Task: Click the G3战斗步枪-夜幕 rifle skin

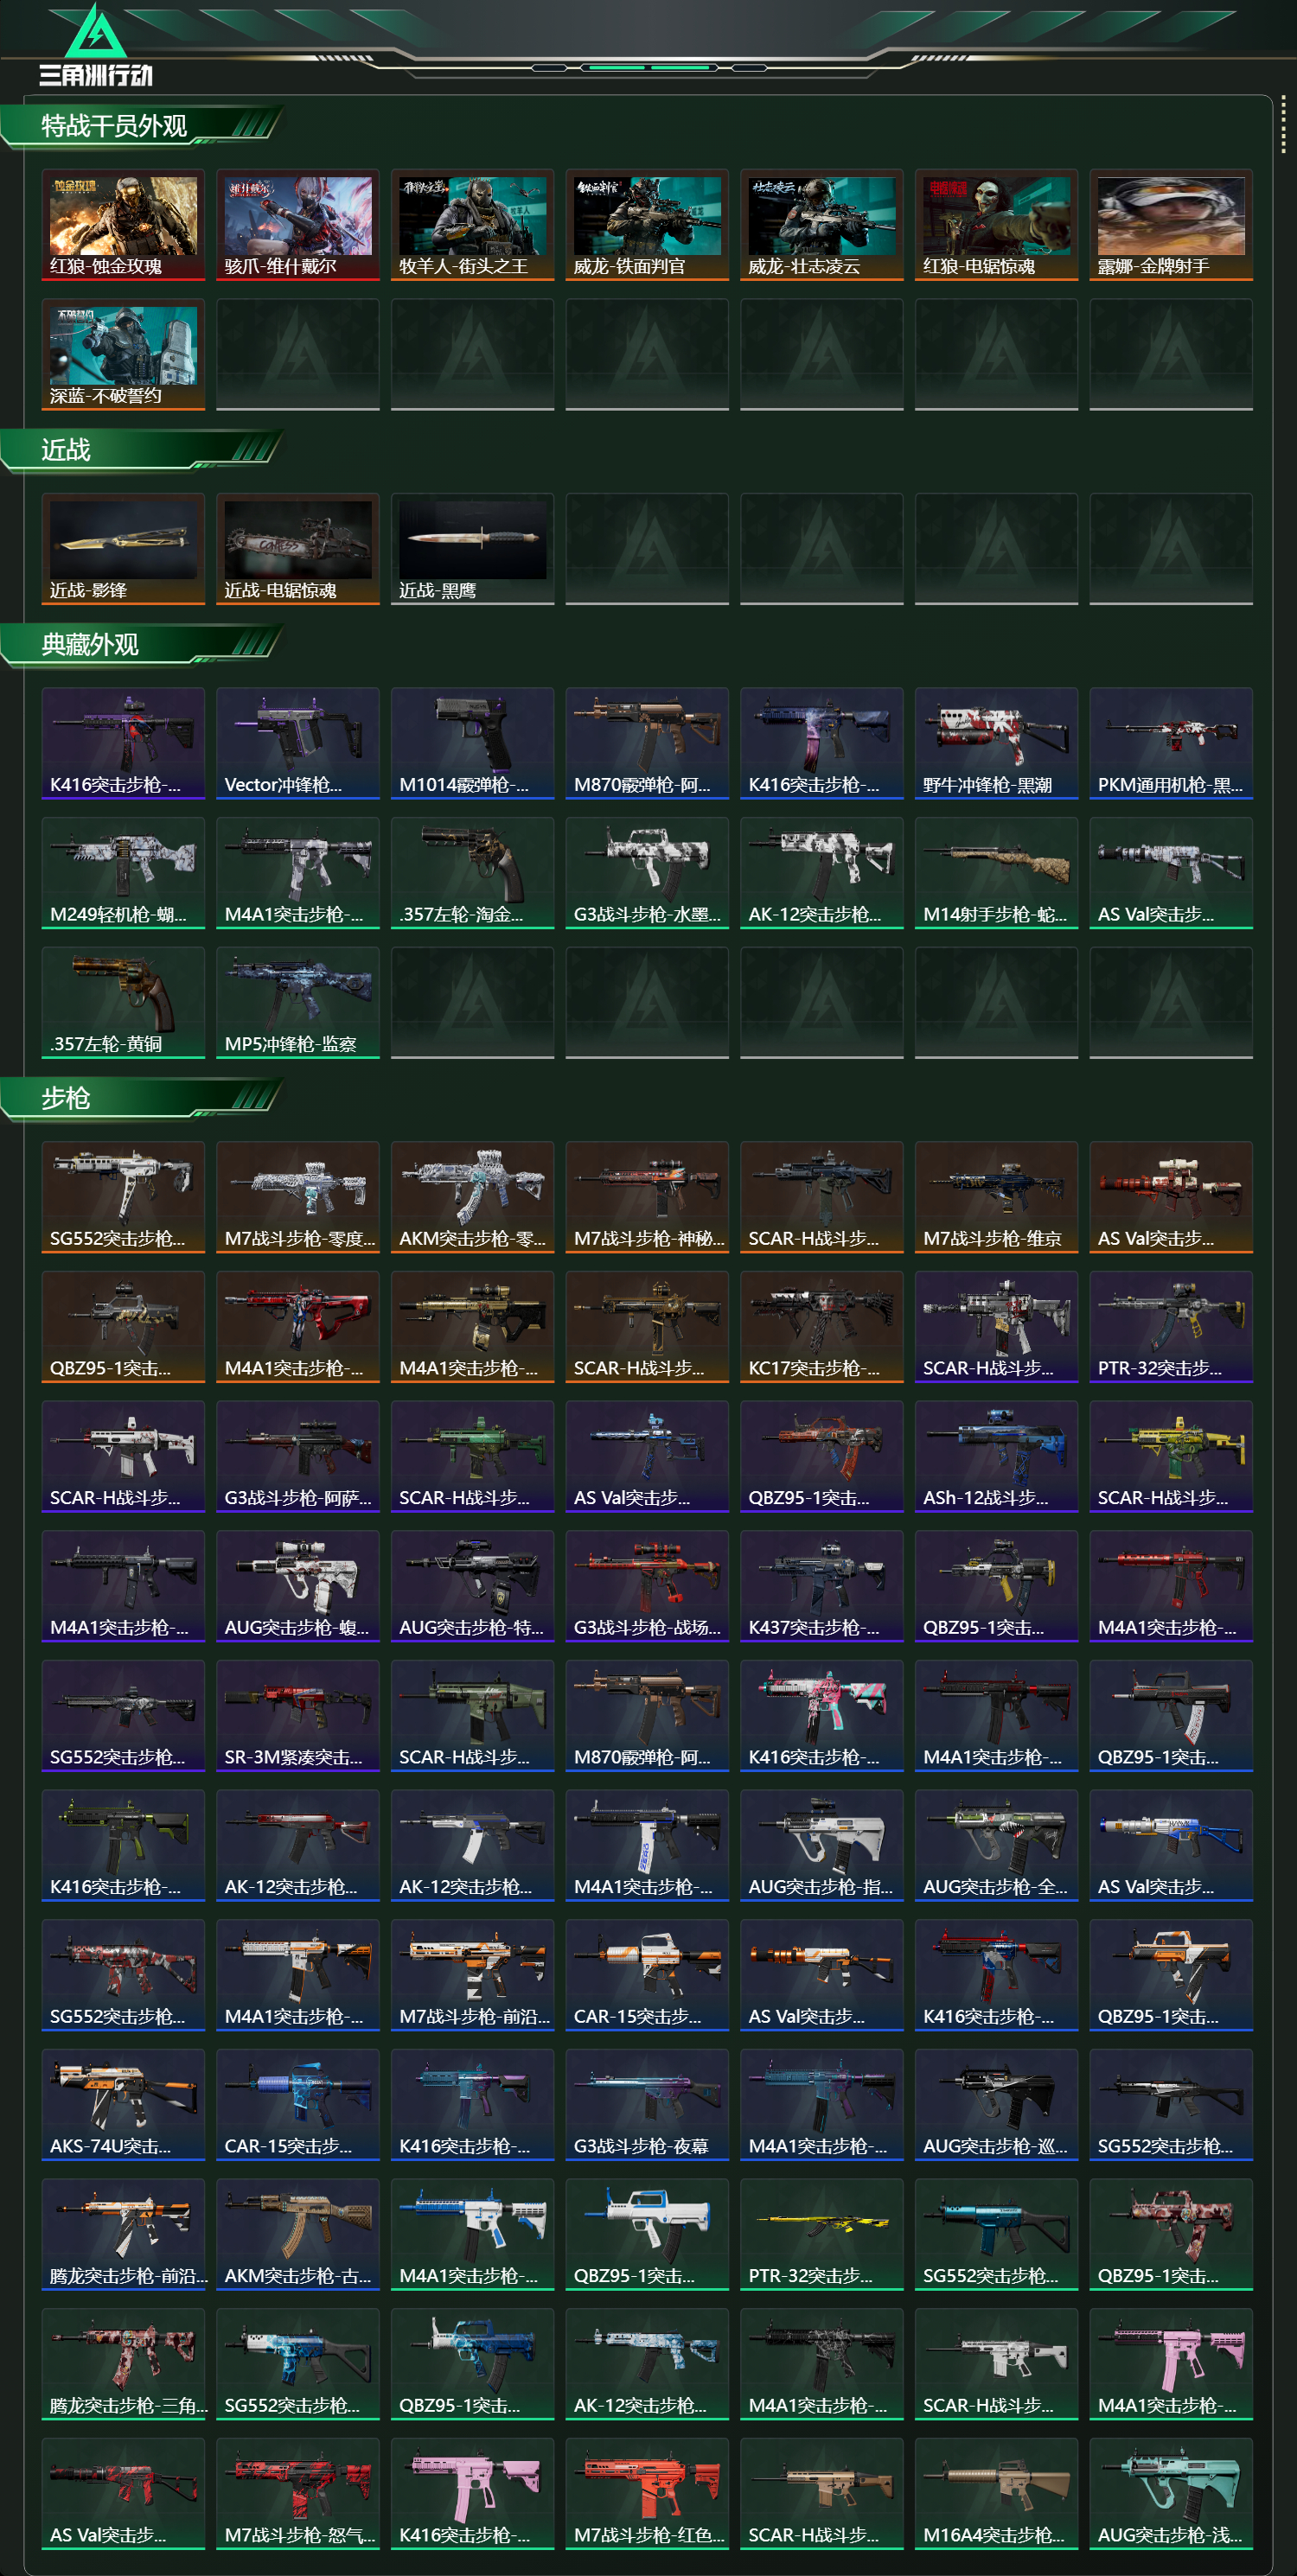Action: (647, 2104)
